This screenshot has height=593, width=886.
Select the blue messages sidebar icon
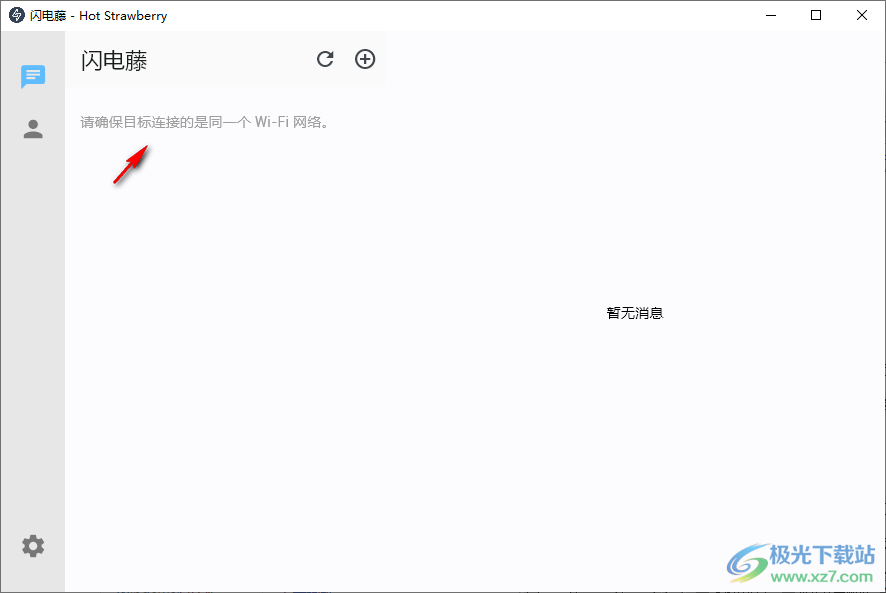click(x=33, y=77)
